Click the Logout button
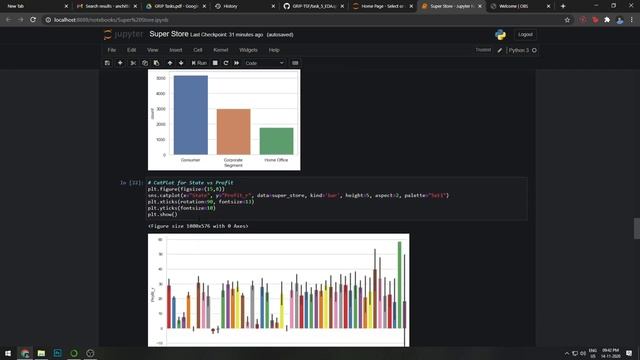This screenshot has width=640, height=360. [525, 35]
